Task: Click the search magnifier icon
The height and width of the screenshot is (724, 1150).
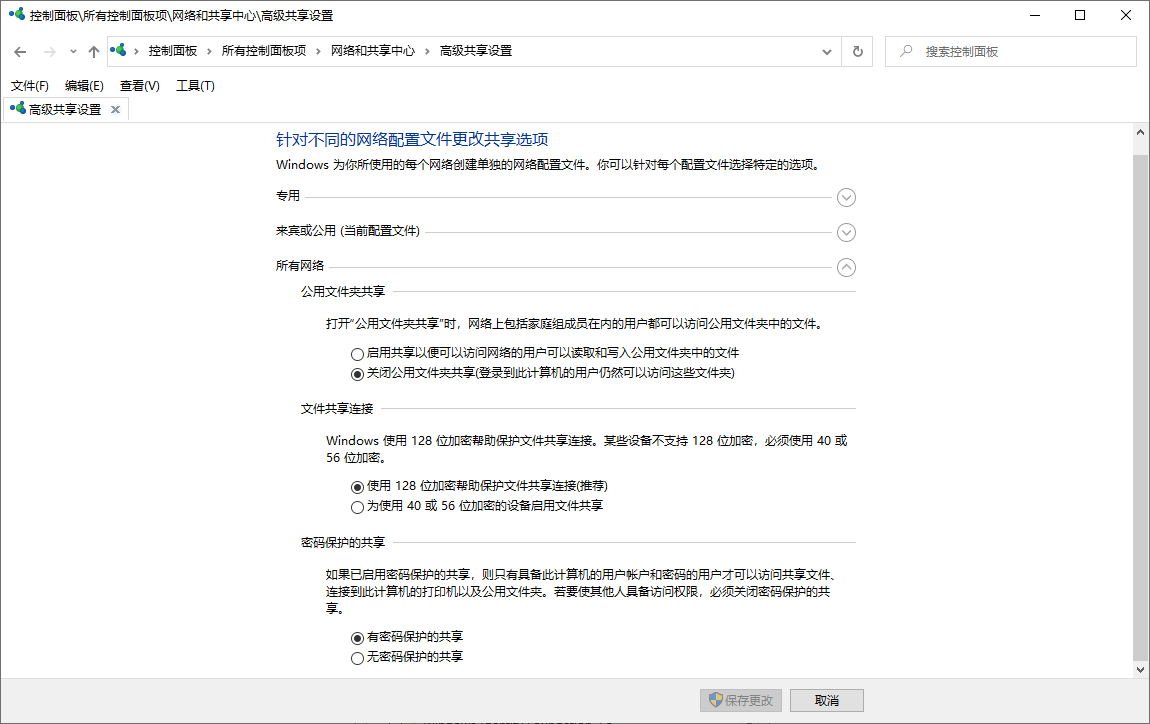Action: click(907, 51)
